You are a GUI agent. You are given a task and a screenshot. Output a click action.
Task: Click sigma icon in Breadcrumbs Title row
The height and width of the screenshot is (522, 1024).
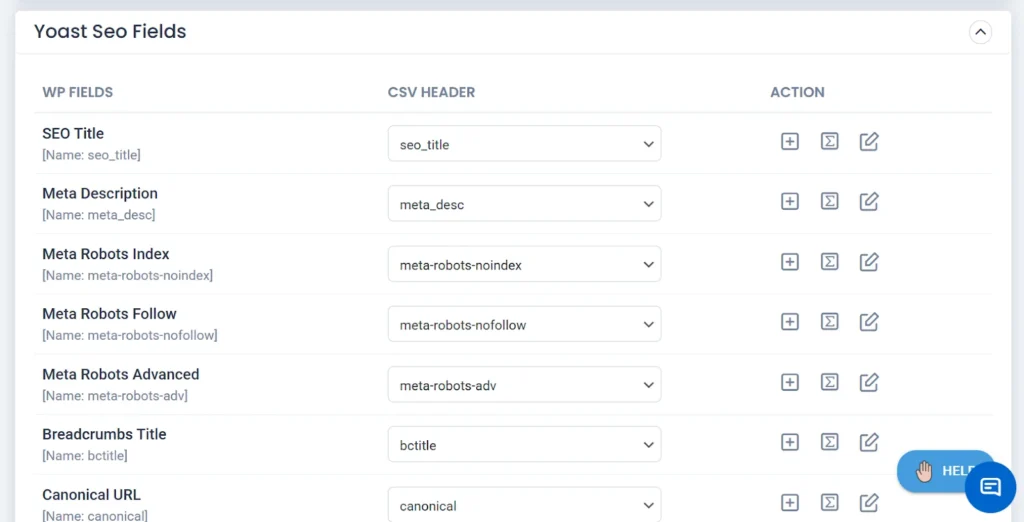[829, 442]
